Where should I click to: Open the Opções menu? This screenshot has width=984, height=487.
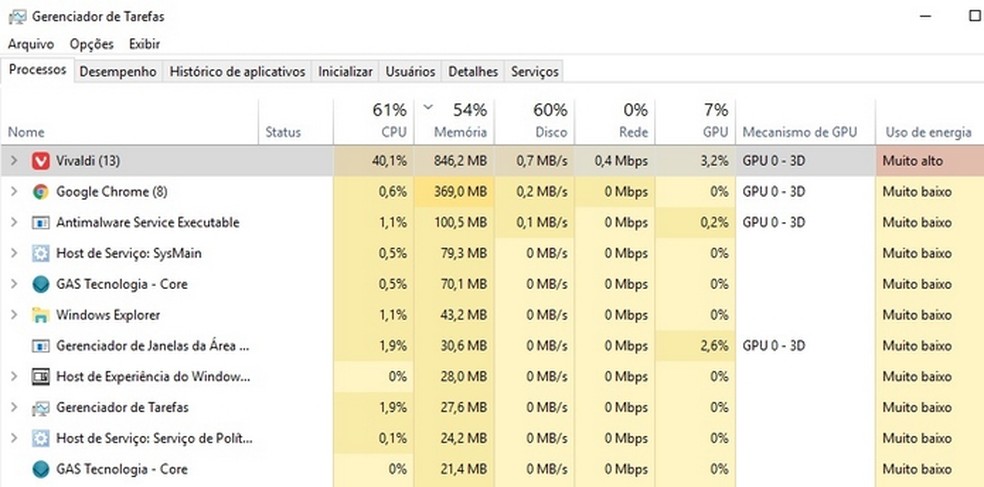tap(91, 44)
